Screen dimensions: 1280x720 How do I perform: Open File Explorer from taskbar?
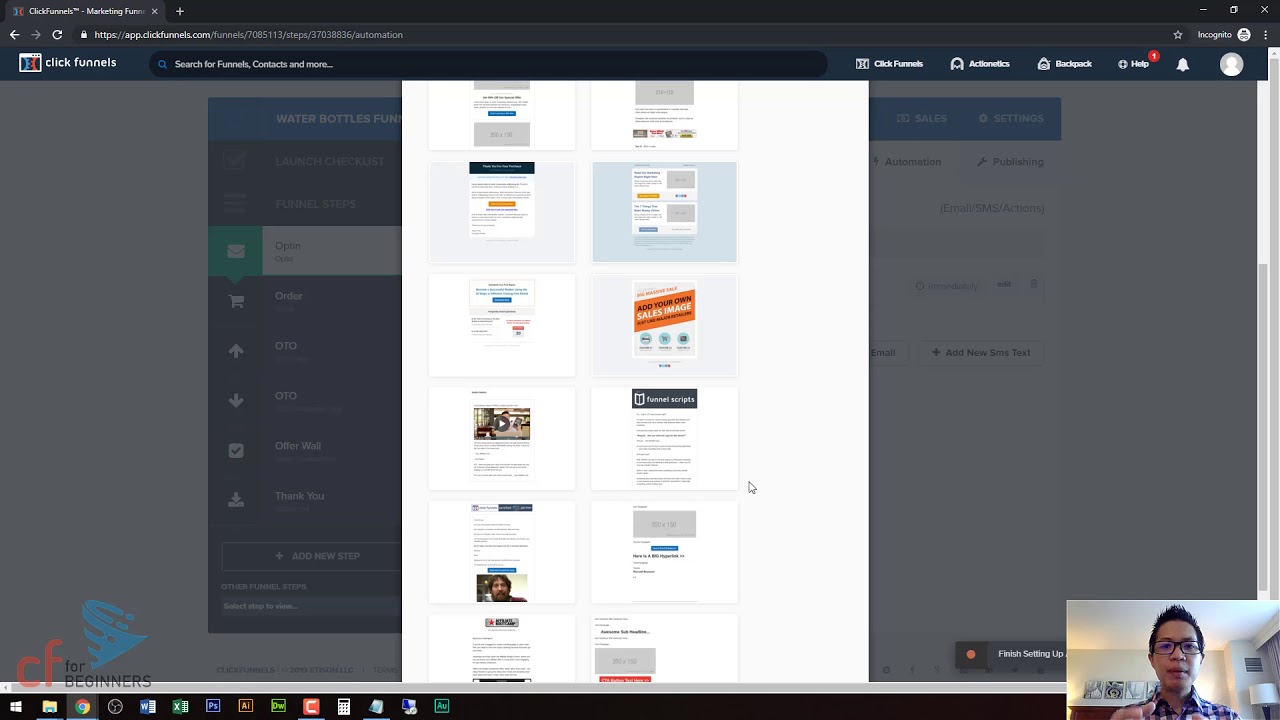[x=49, y=707]
